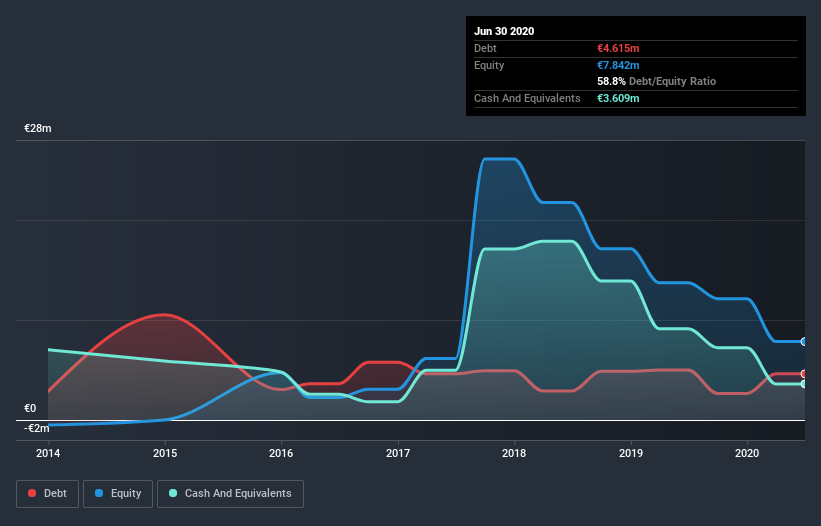Click the 2020 x-axis label

(747, 453)
